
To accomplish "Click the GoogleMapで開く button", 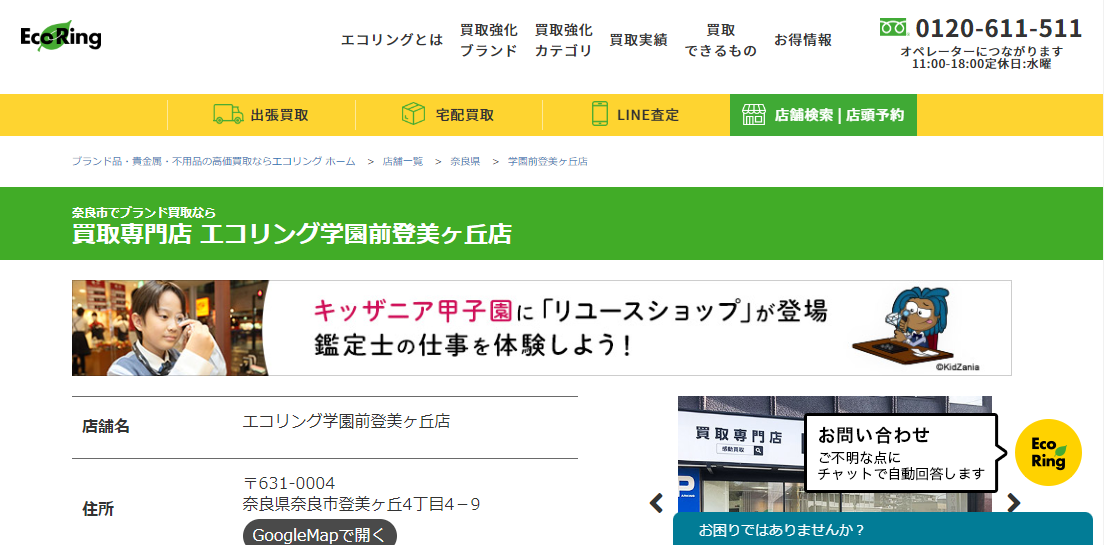I will point(320,534).
